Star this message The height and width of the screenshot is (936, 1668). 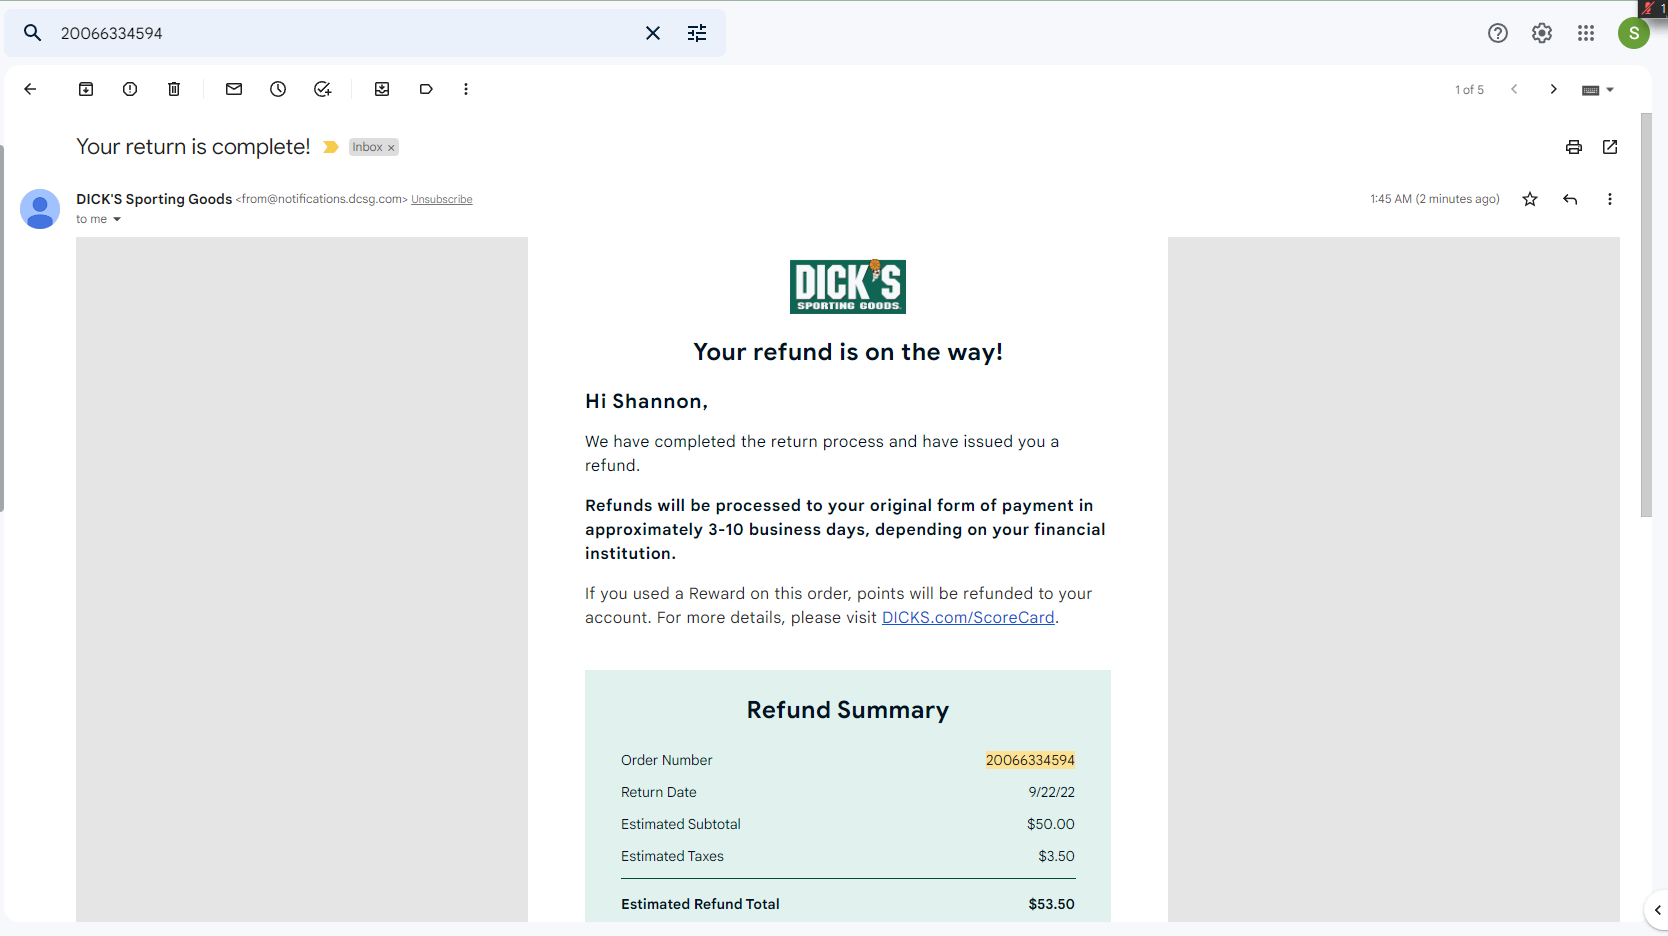tap(1530, 199)
